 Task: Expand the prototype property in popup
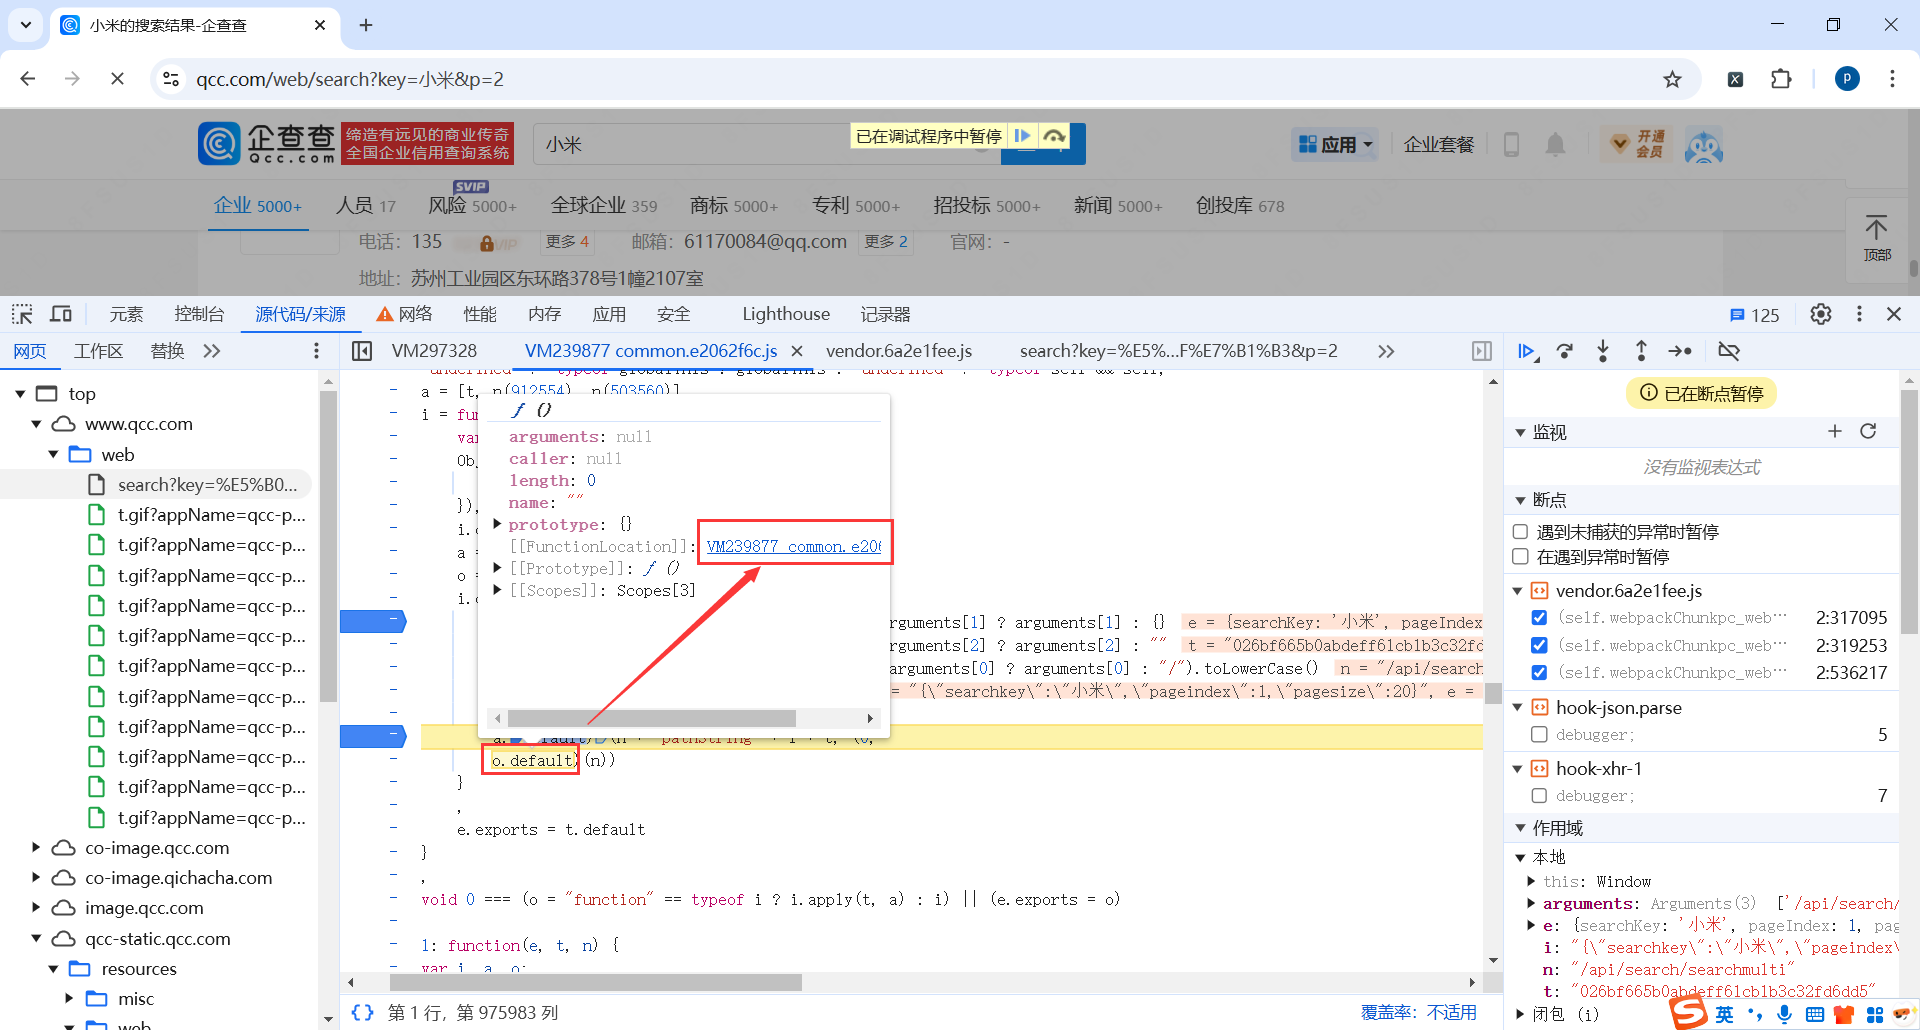point(497,524)
